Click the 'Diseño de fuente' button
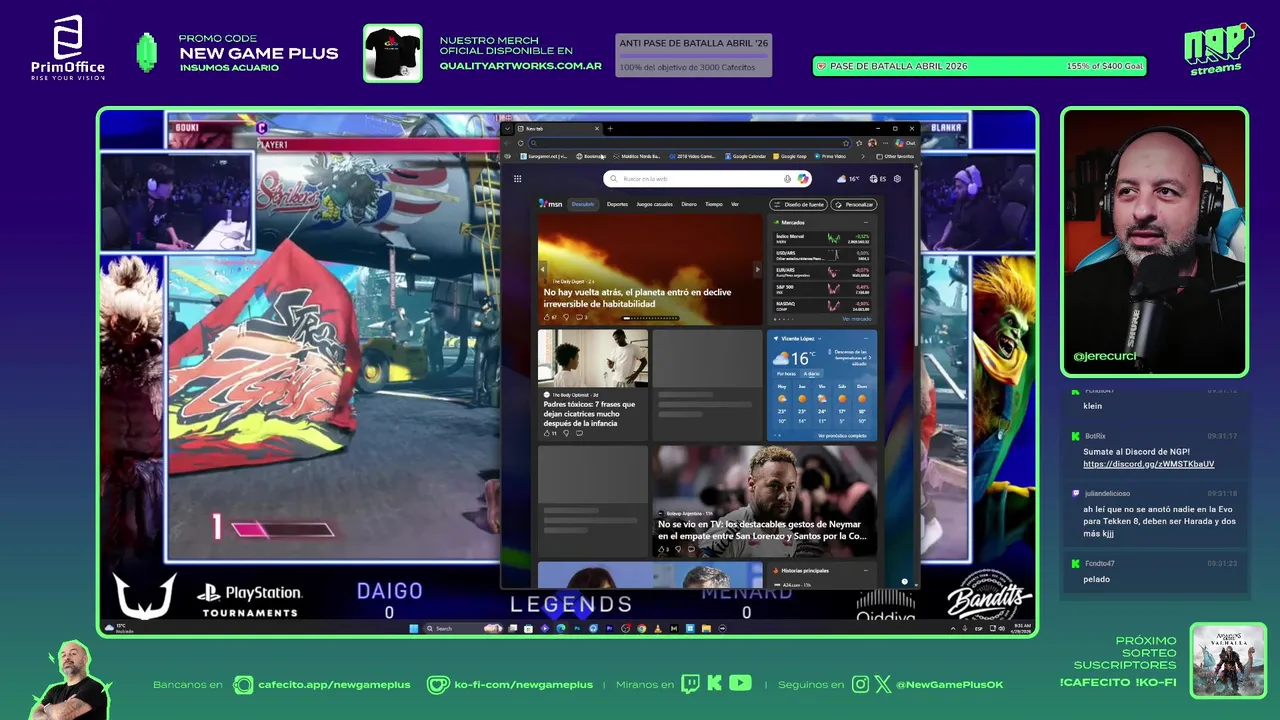 [x=798, y=204]
